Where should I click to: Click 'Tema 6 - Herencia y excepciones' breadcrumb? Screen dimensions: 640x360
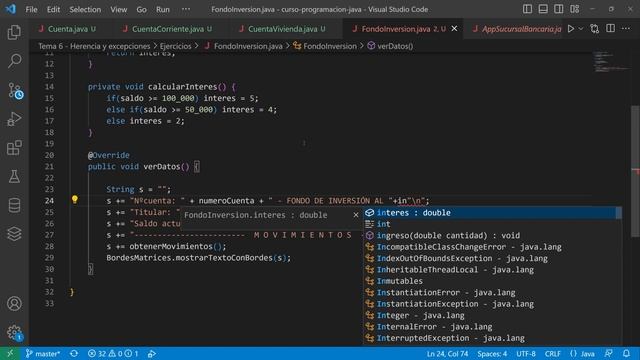pyautogui.click(x=94, y=46)
